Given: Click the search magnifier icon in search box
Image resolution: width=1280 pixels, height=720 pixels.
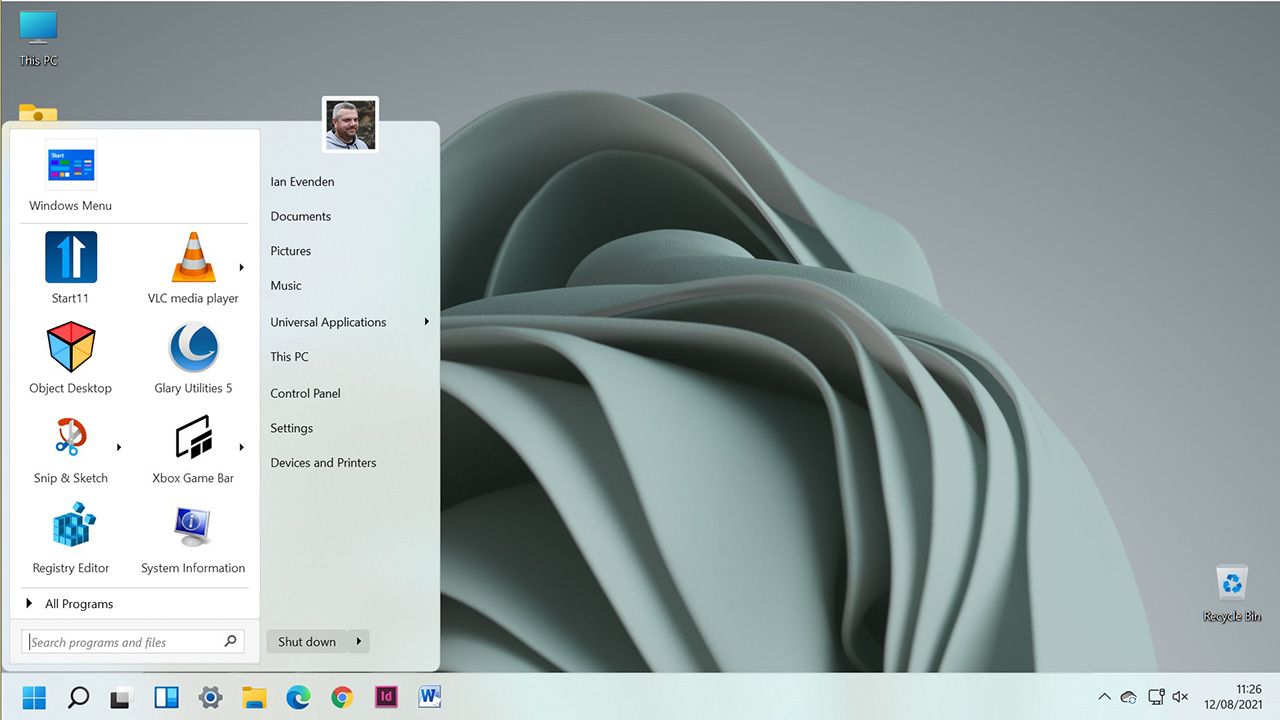Looking at the screenshot, I should [230, 641].
